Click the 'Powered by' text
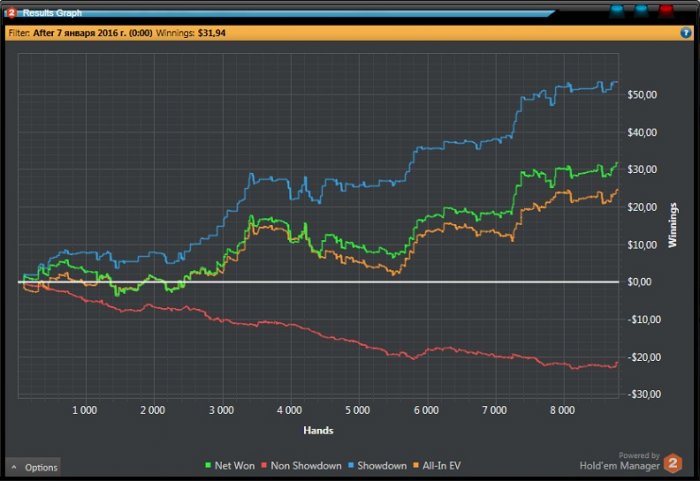Image resolution: width=700 pixels, height=481 pixels. [639, 455]
